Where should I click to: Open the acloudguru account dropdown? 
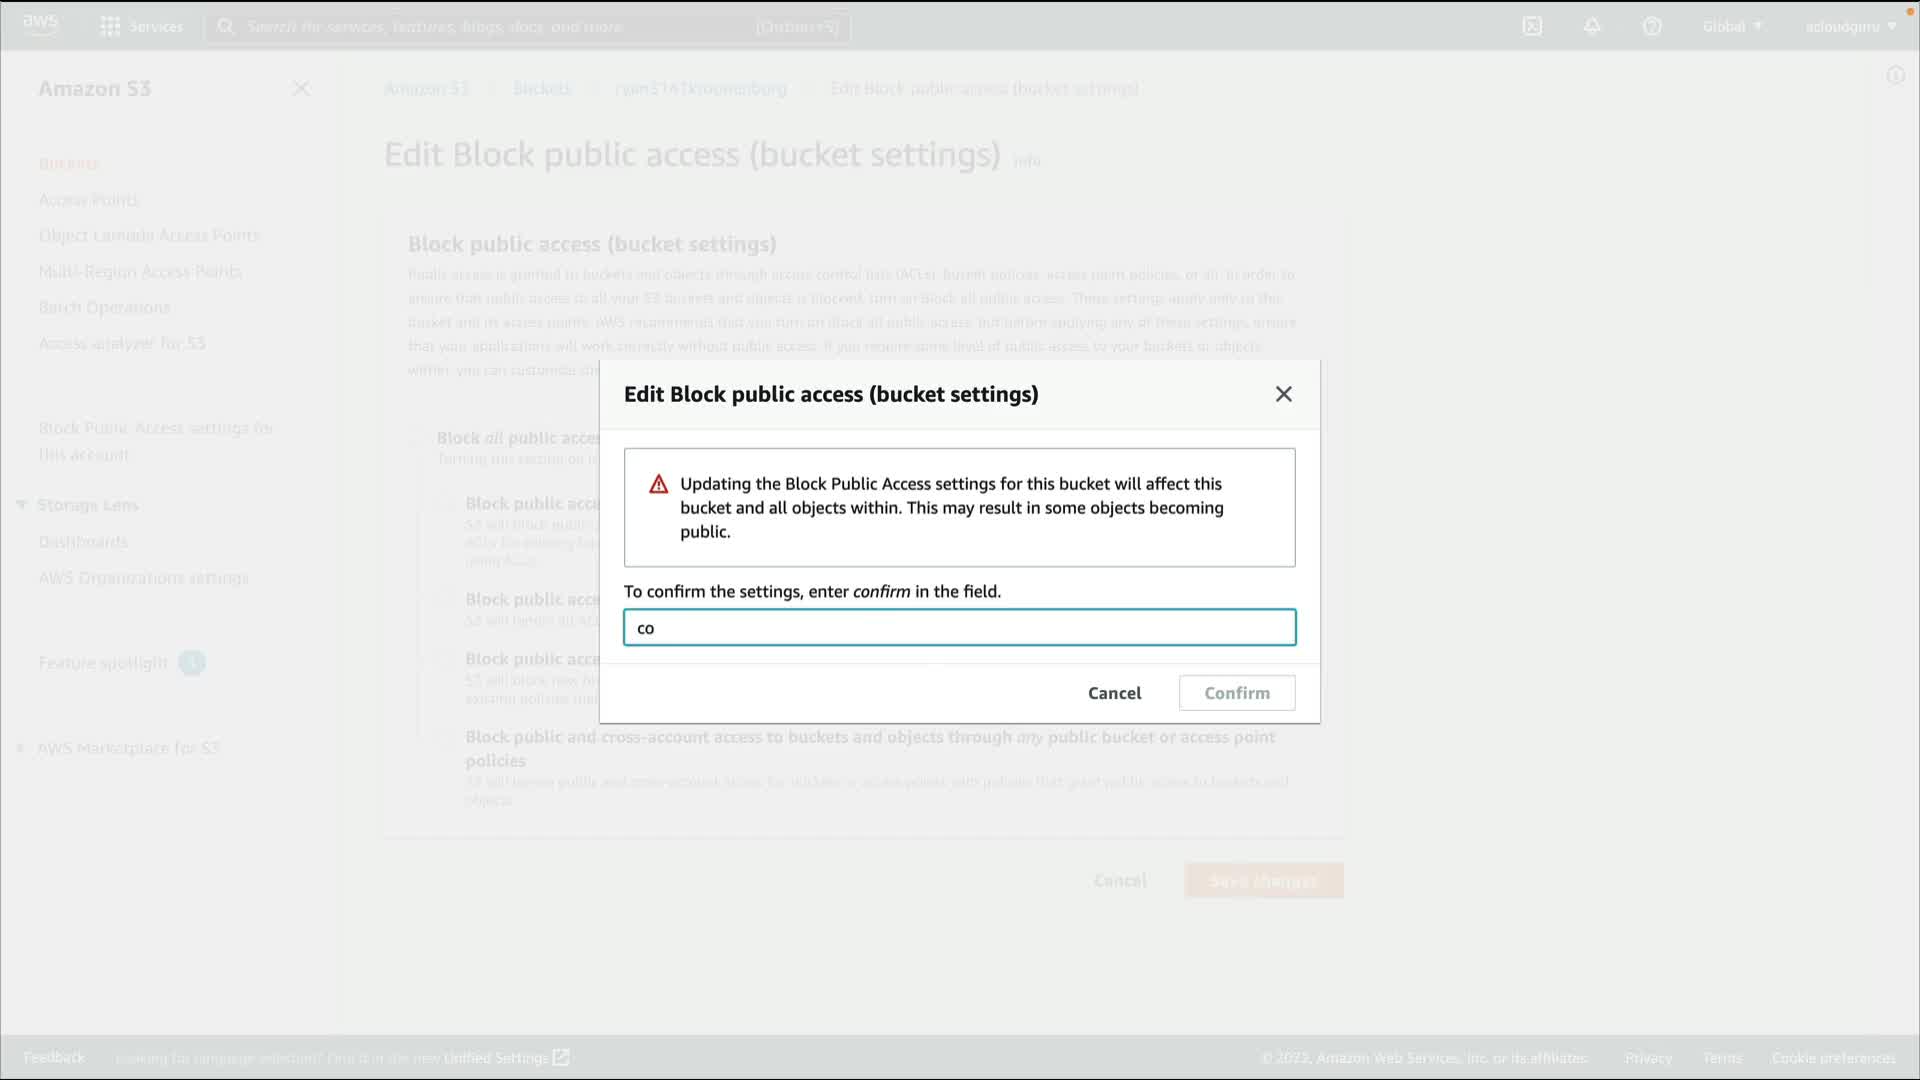pyautogui.click(x=1850, y=27)
